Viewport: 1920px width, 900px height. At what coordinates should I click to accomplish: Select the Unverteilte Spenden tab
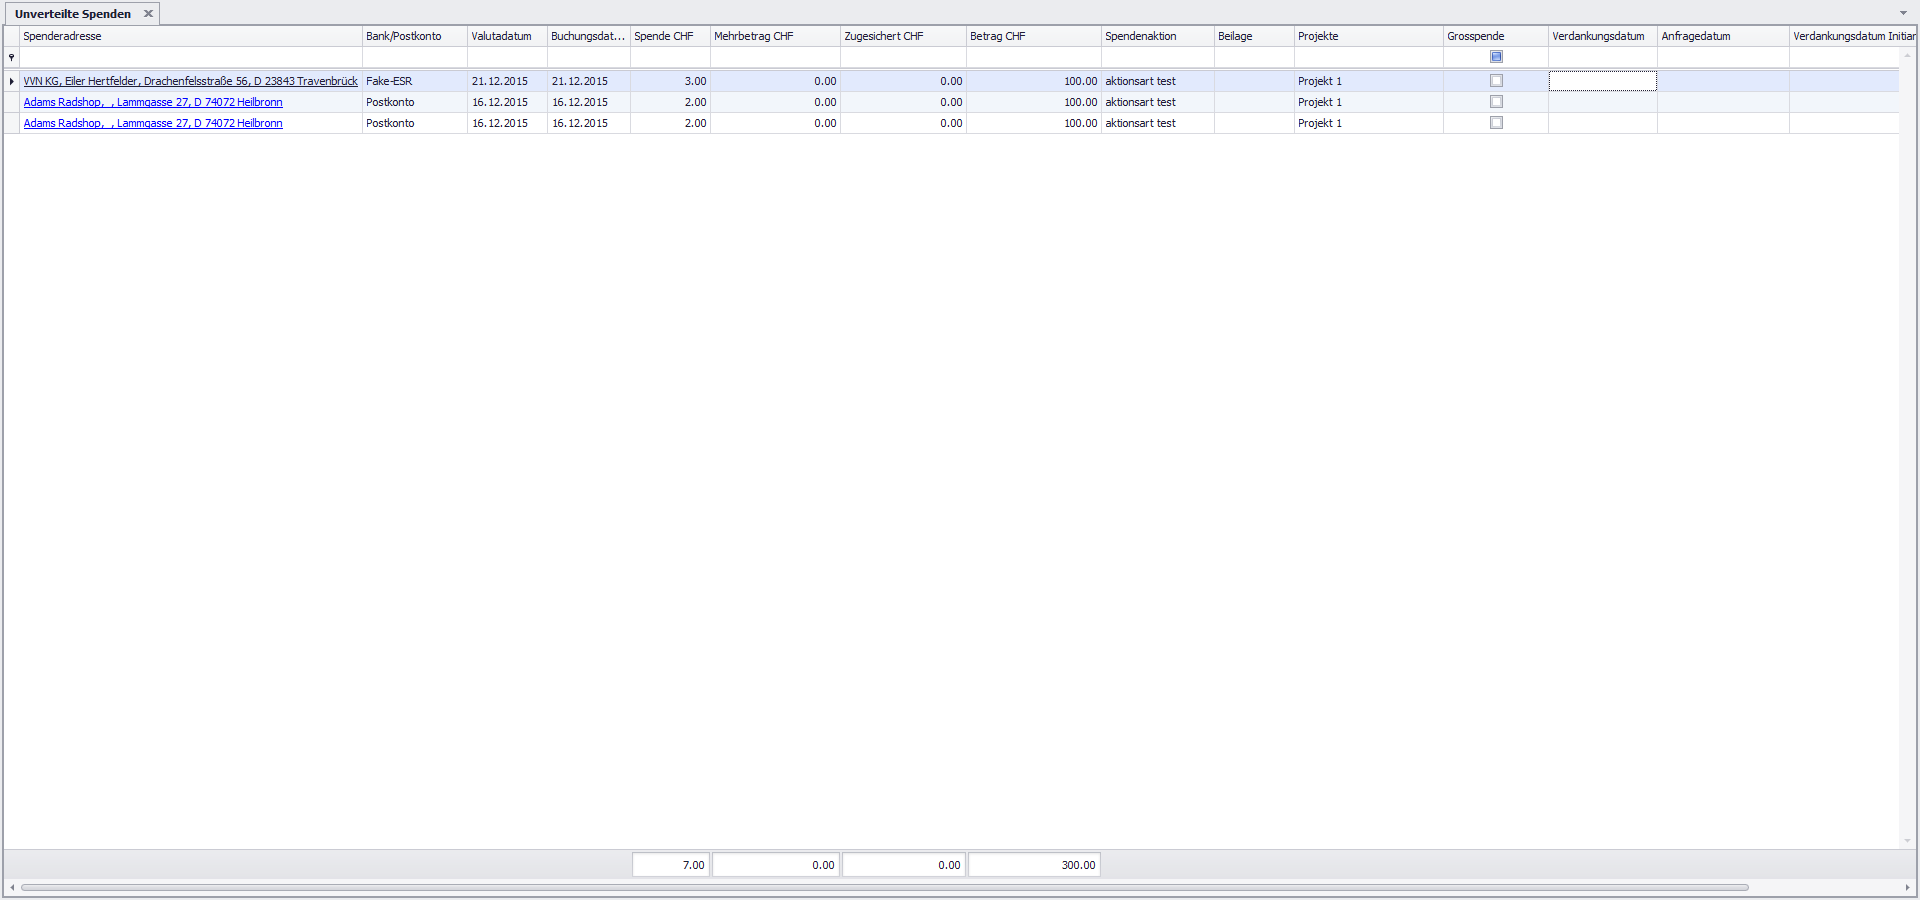[x=73, y=14]
